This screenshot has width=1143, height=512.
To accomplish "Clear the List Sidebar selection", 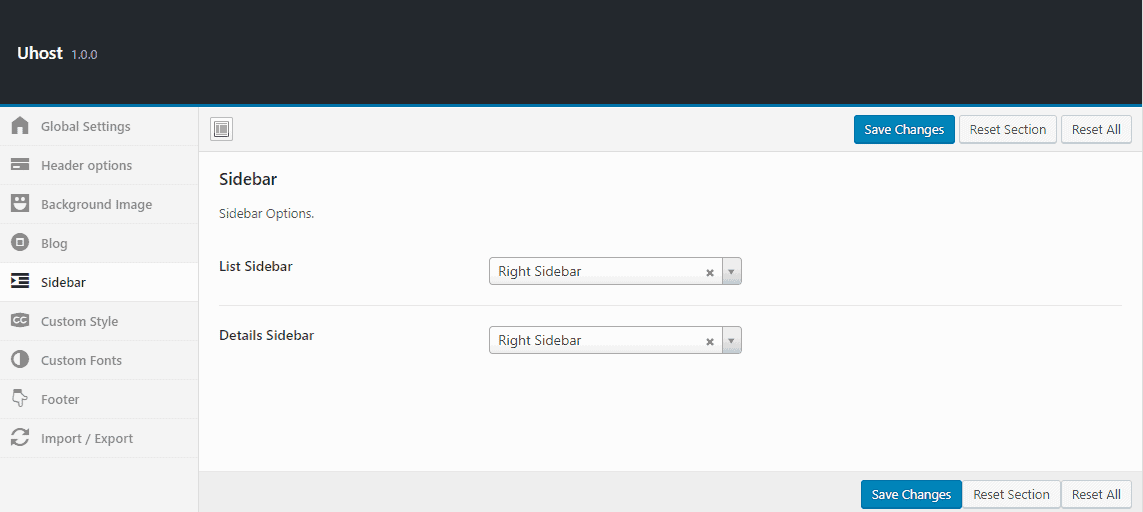I will click(x=710, y=272).
